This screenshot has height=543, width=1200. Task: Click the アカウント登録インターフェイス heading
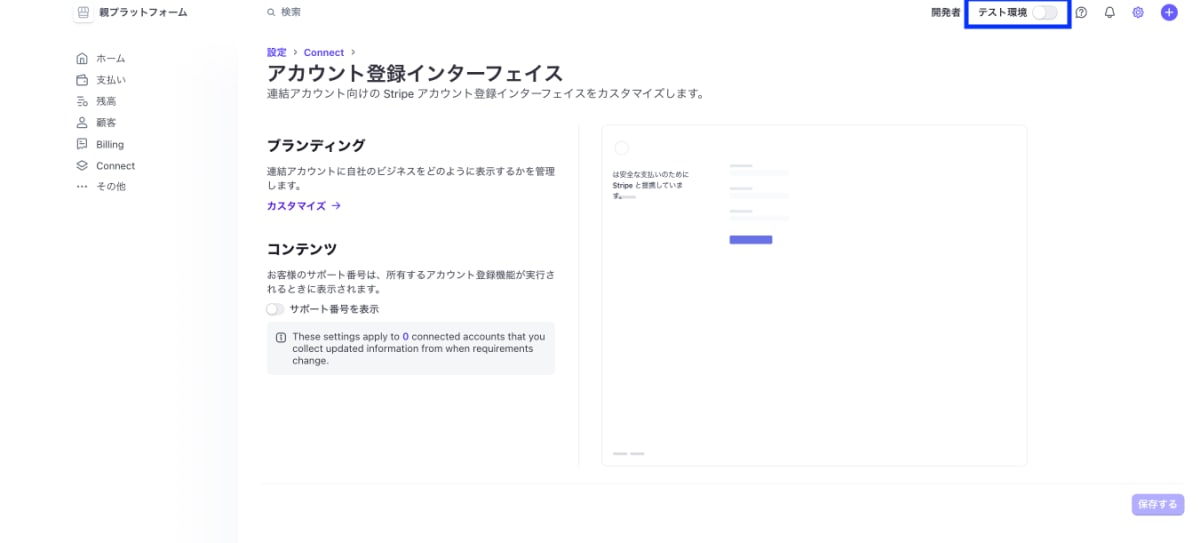pos(415,73)
